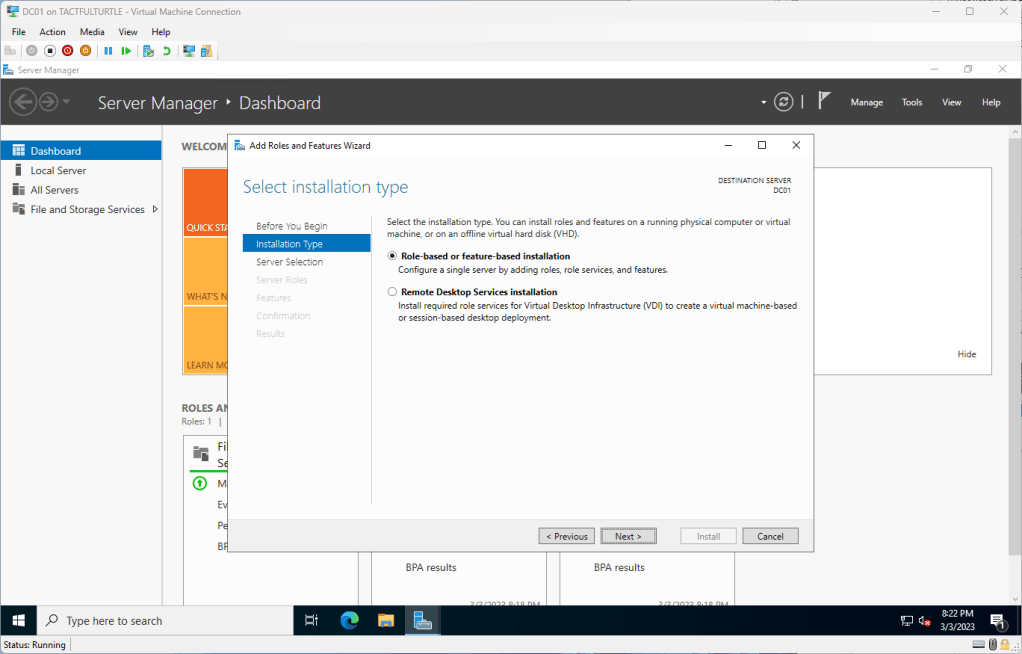Open the dropdown arrow beside the refresh icon
Screen dimensions: 1022x654
(x=764, y=102)
